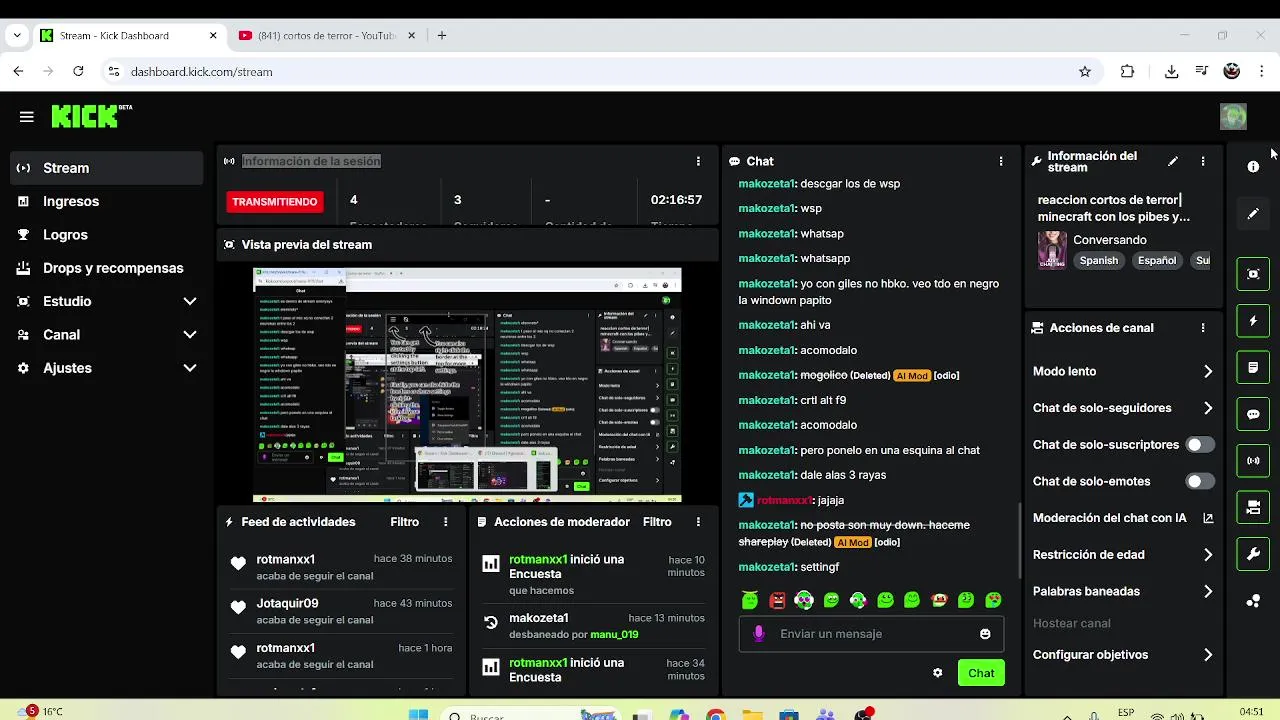Open the user avatar in the Kick header
Screen dimensions: 1280x720
point(1233,116)
